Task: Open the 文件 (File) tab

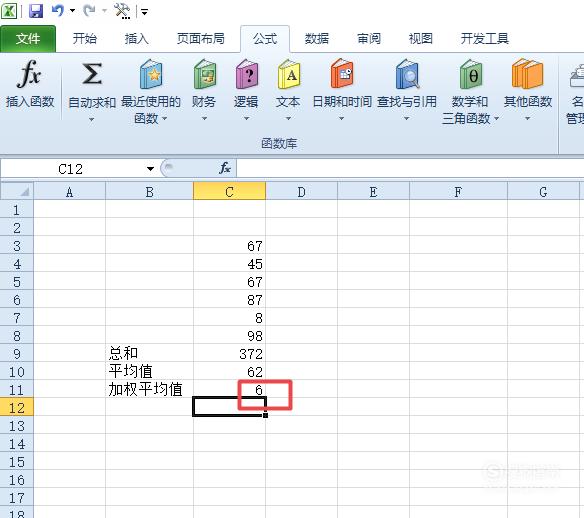Action: click(x=28, y=38)
